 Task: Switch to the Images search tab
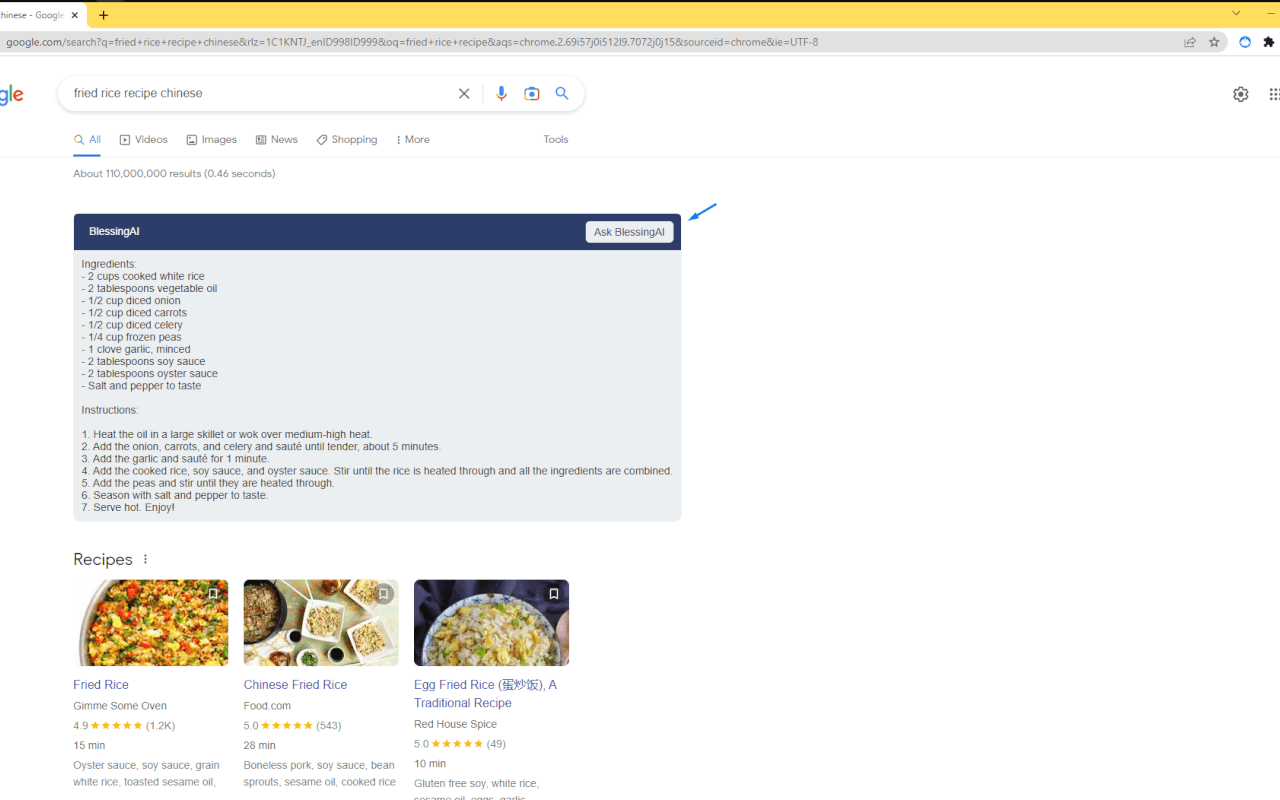(211, 139)
